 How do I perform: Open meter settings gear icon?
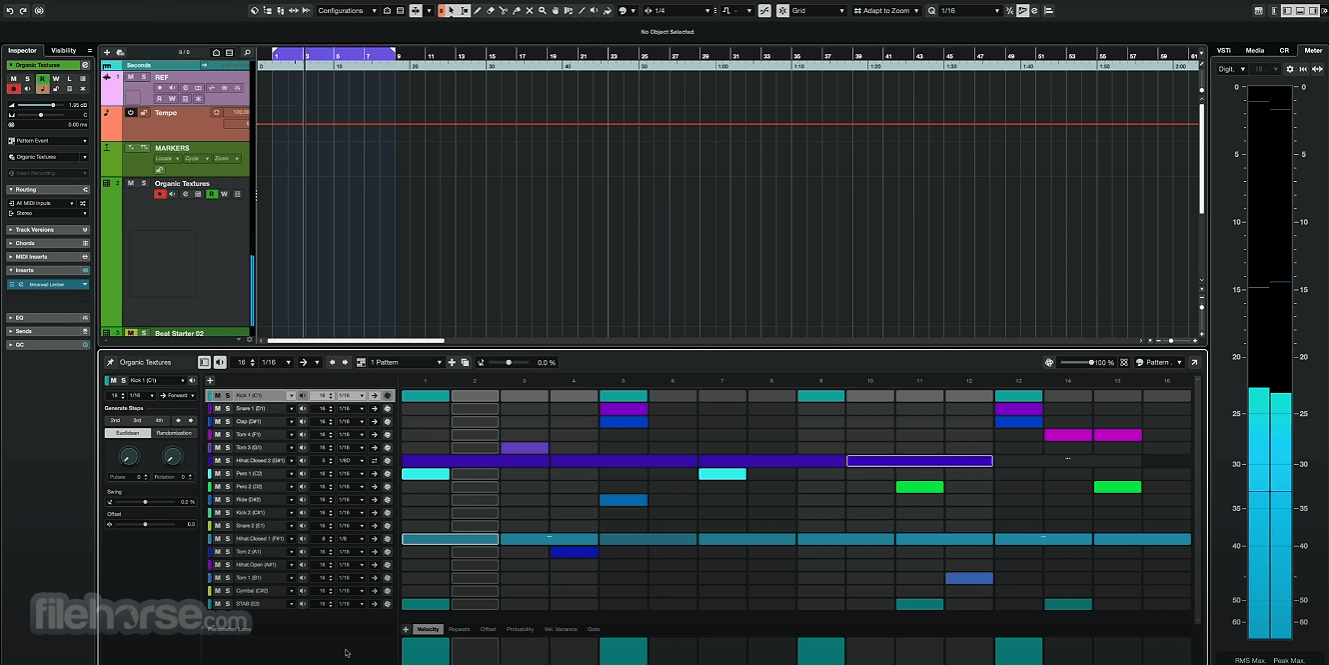[1290, 69]
